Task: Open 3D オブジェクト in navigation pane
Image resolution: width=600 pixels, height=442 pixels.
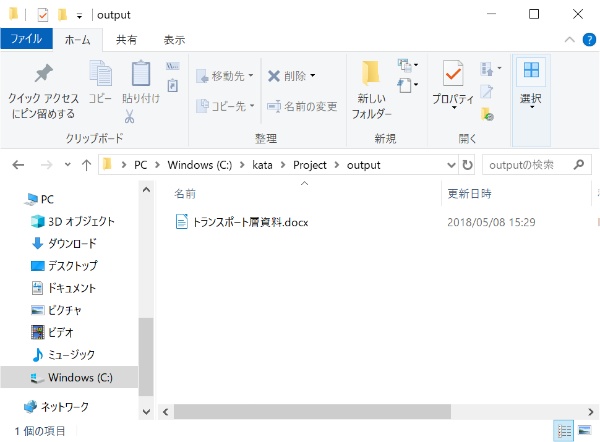Action: 73,221
